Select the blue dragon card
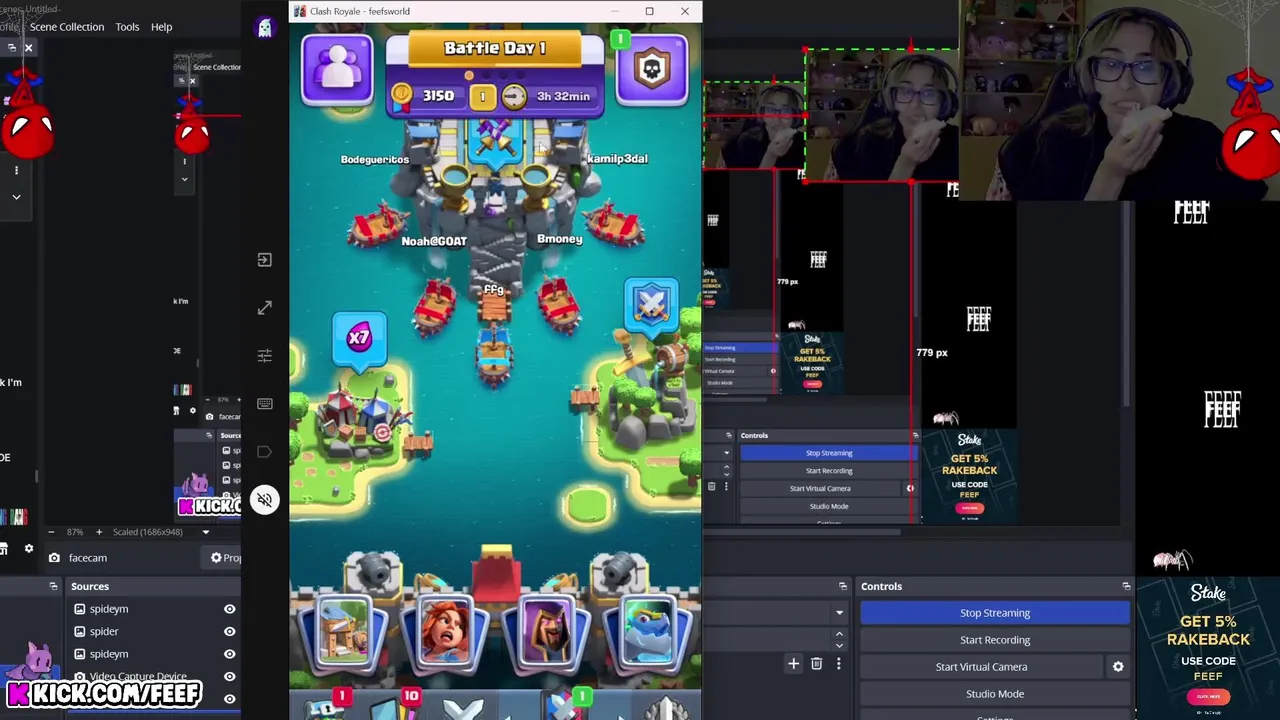Viewport: 1280px width, 720px height. 651,631
